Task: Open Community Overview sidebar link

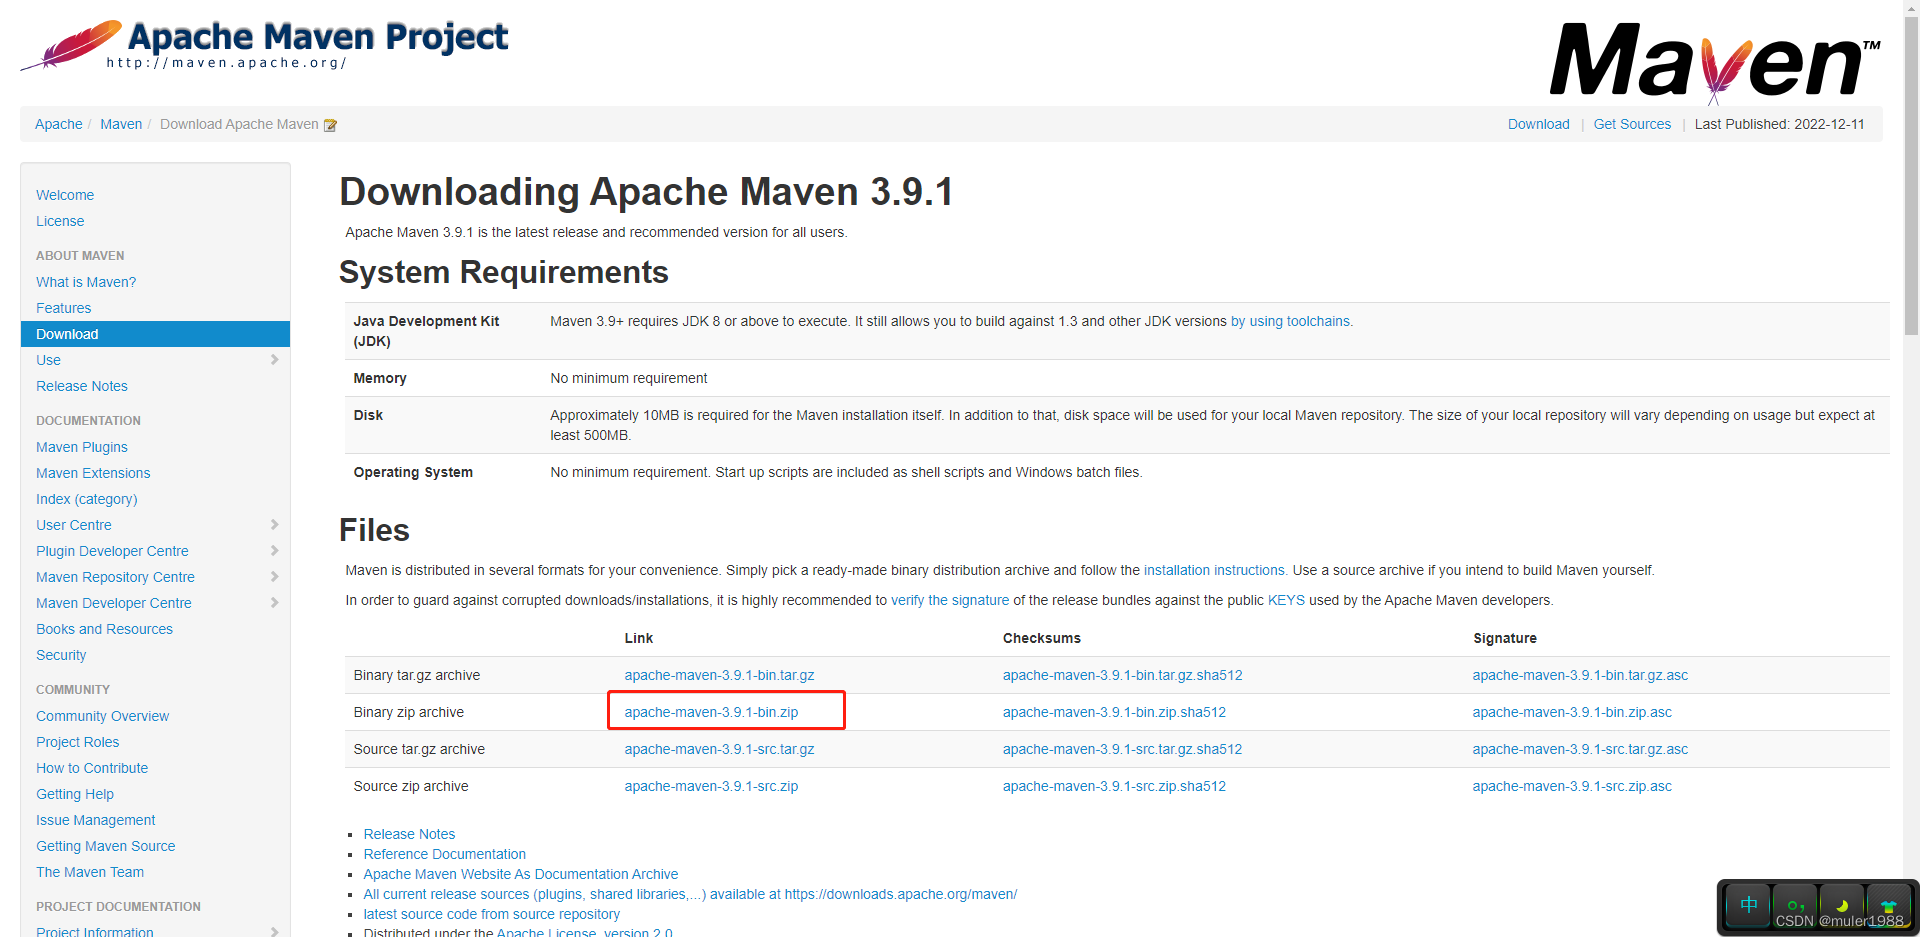Action: [x=103, y=716]
